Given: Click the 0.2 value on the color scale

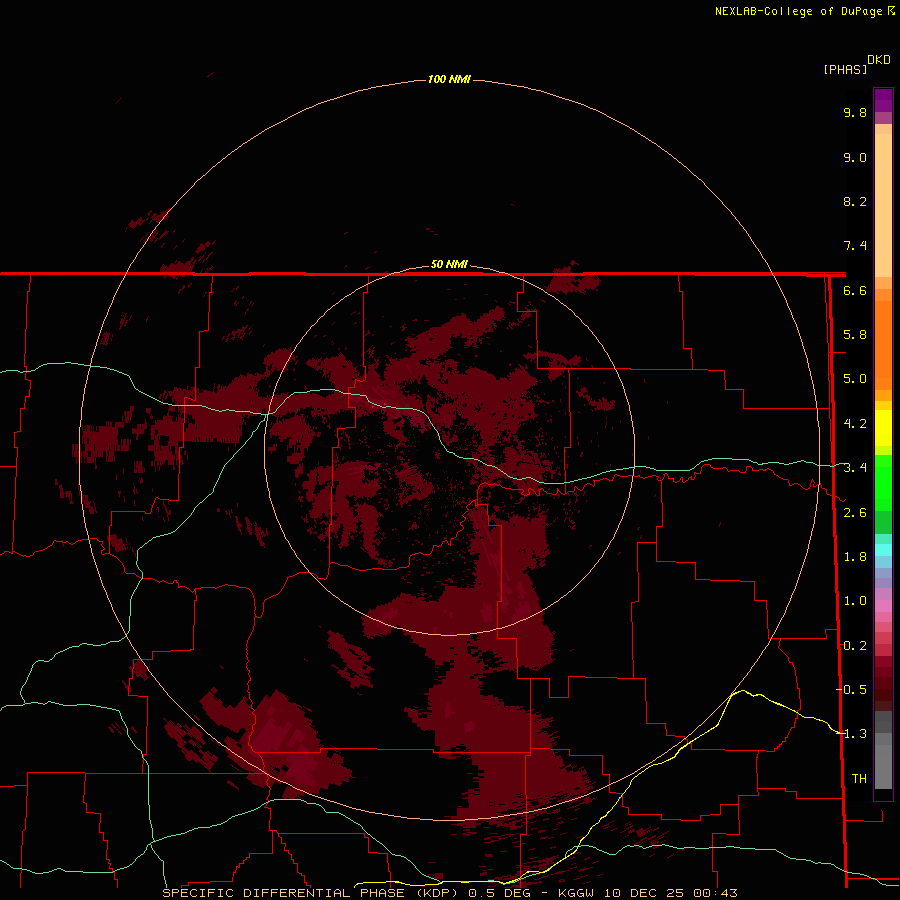Looking at the screenshot, I should 855,646.
